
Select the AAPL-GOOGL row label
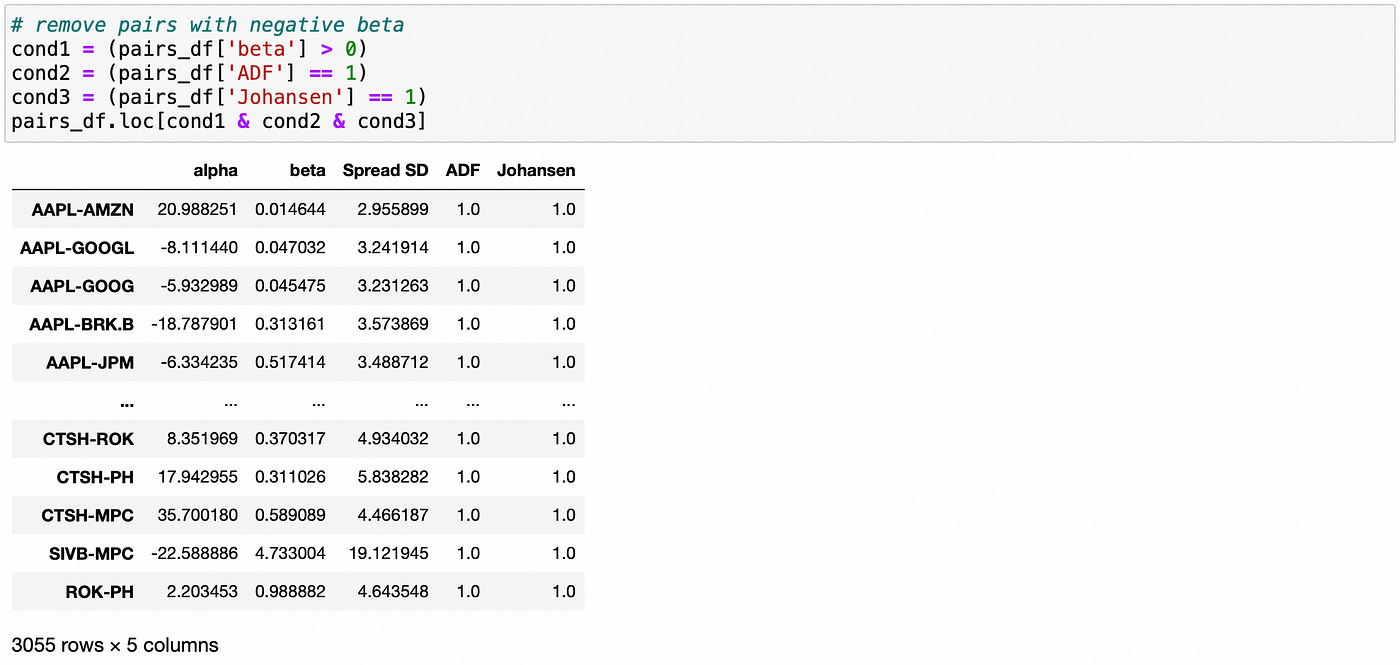(x=77, y=247)
